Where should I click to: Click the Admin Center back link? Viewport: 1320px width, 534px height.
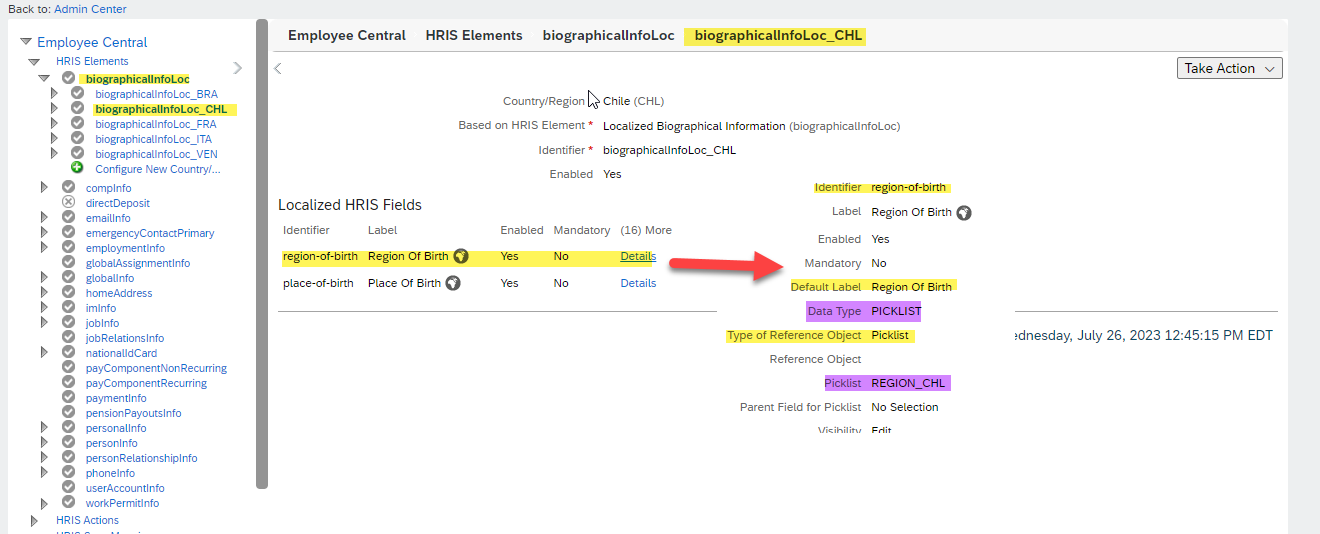(x=90, y=9)
